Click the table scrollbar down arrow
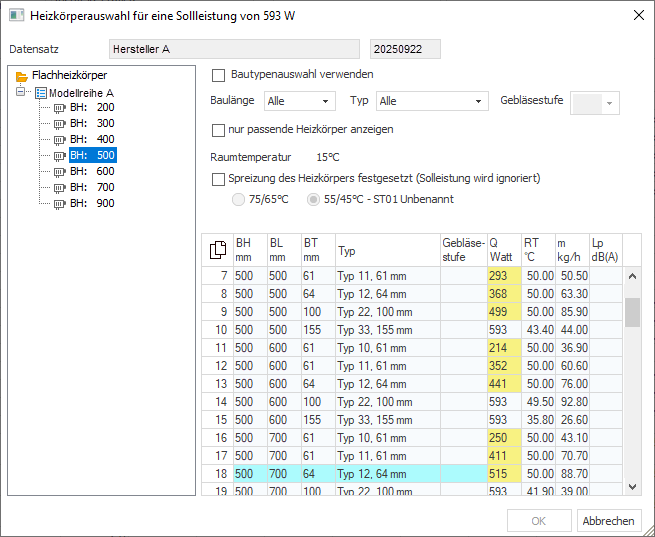 click(632, 487)
